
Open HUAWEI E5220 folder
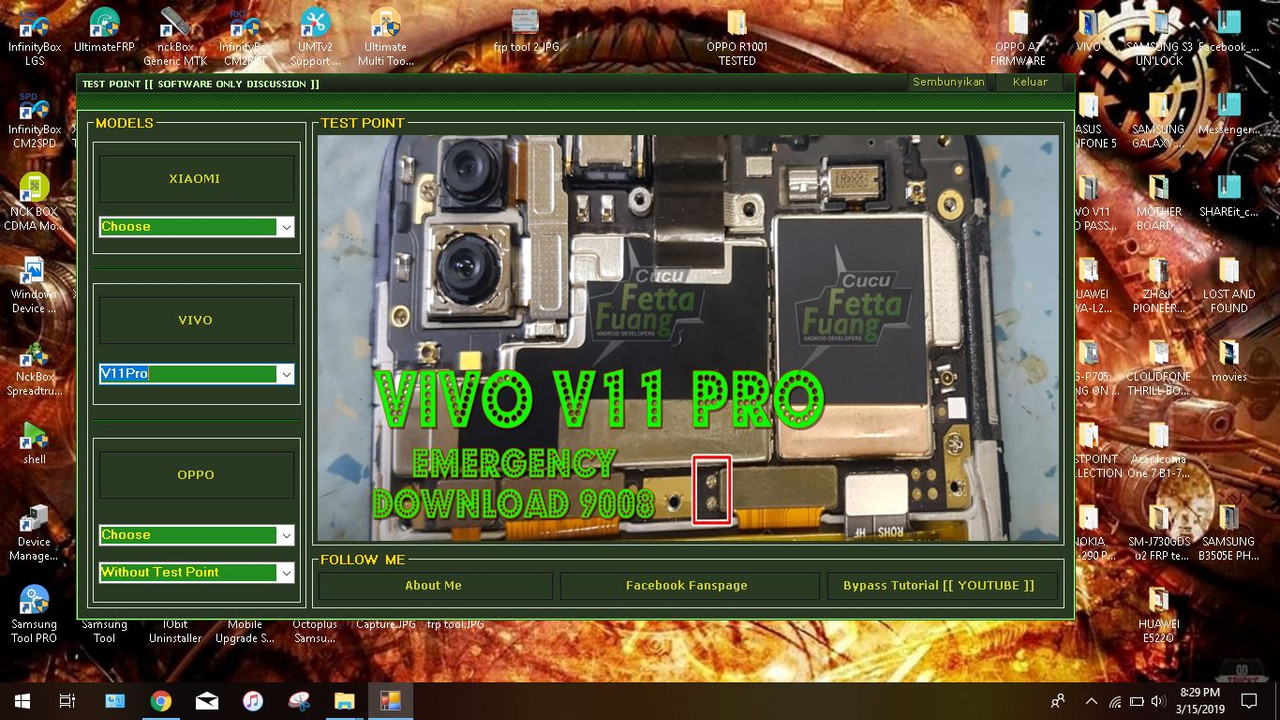[1159, 614]
